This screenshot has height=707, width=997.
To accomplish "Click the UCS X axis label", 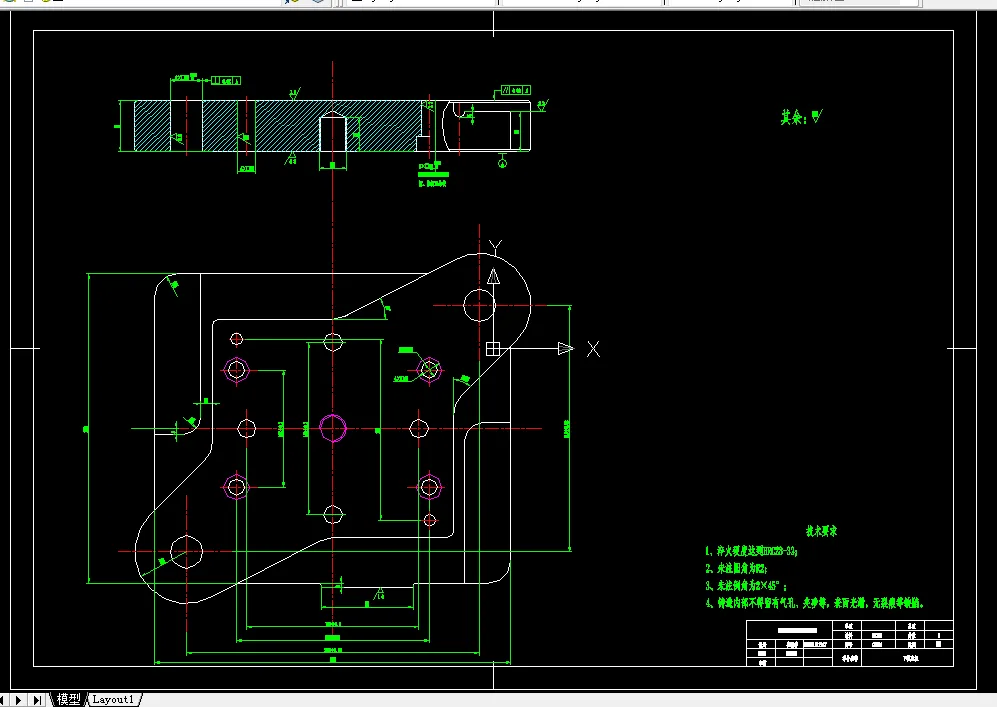I will [x=593, y=348].
